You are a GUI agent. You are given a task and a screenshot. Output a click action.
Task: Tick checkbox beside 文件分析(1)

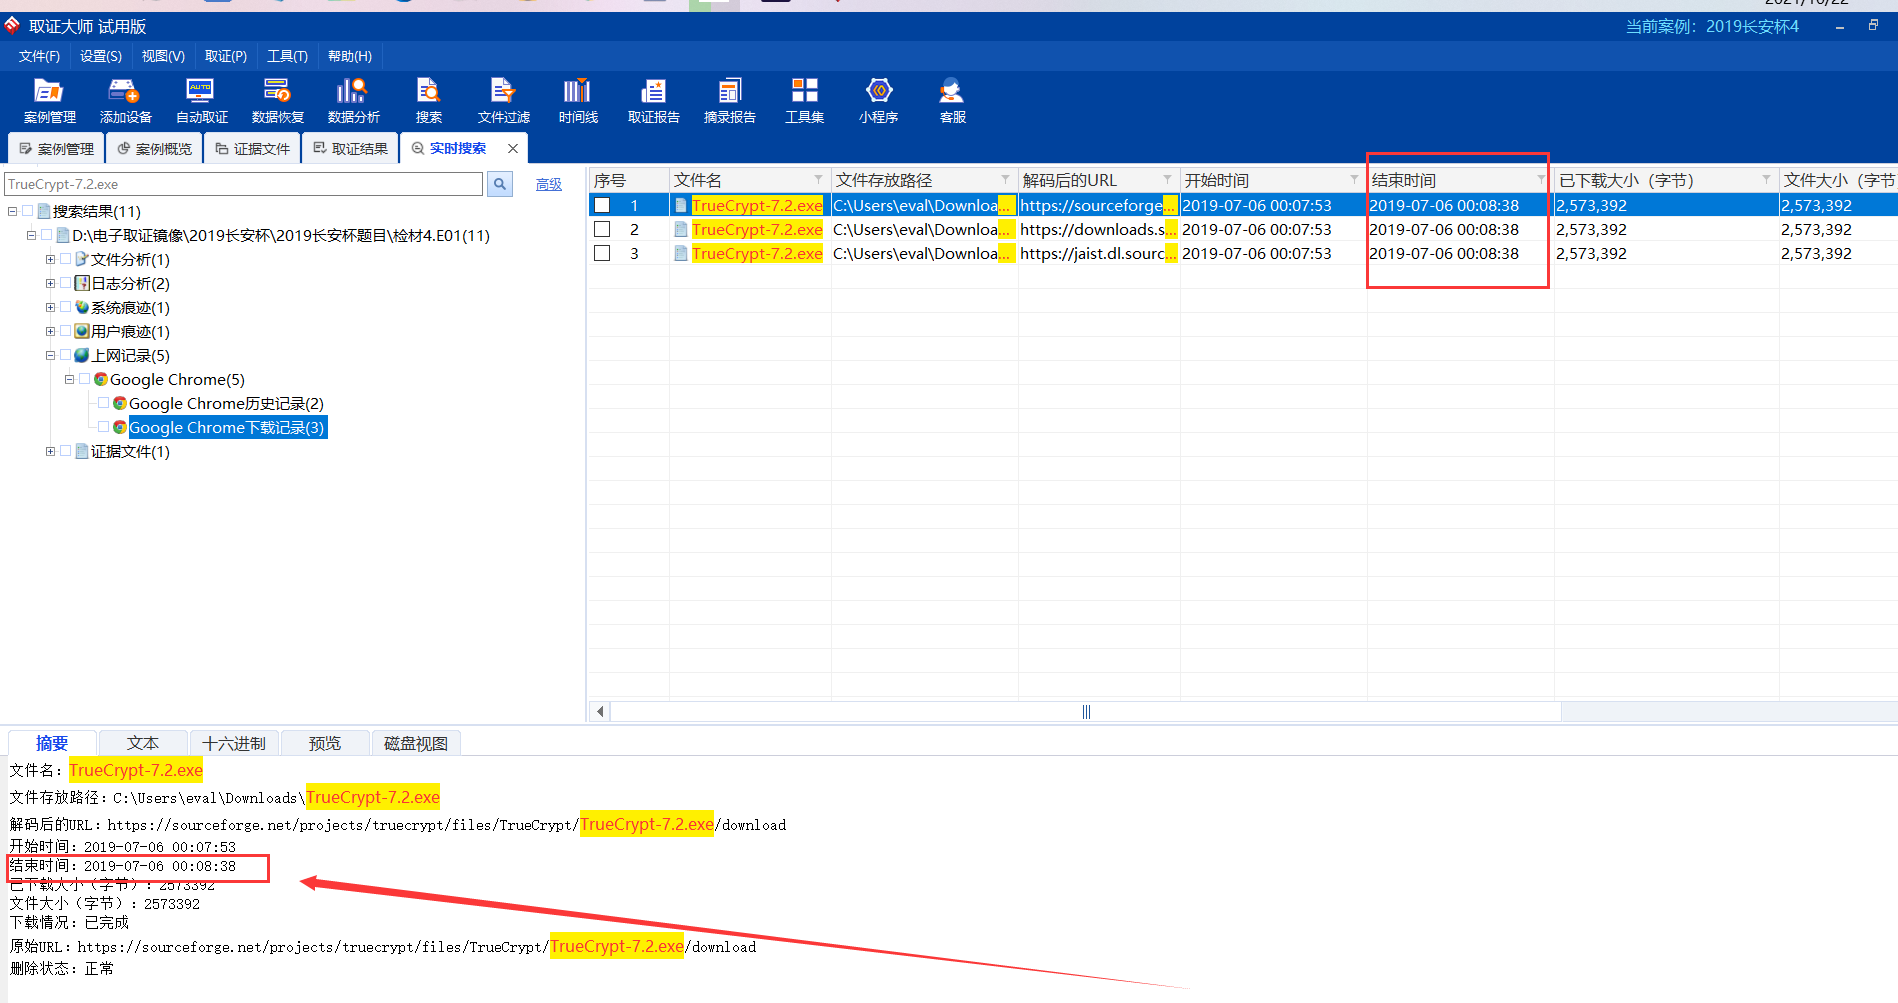point(66,259)
